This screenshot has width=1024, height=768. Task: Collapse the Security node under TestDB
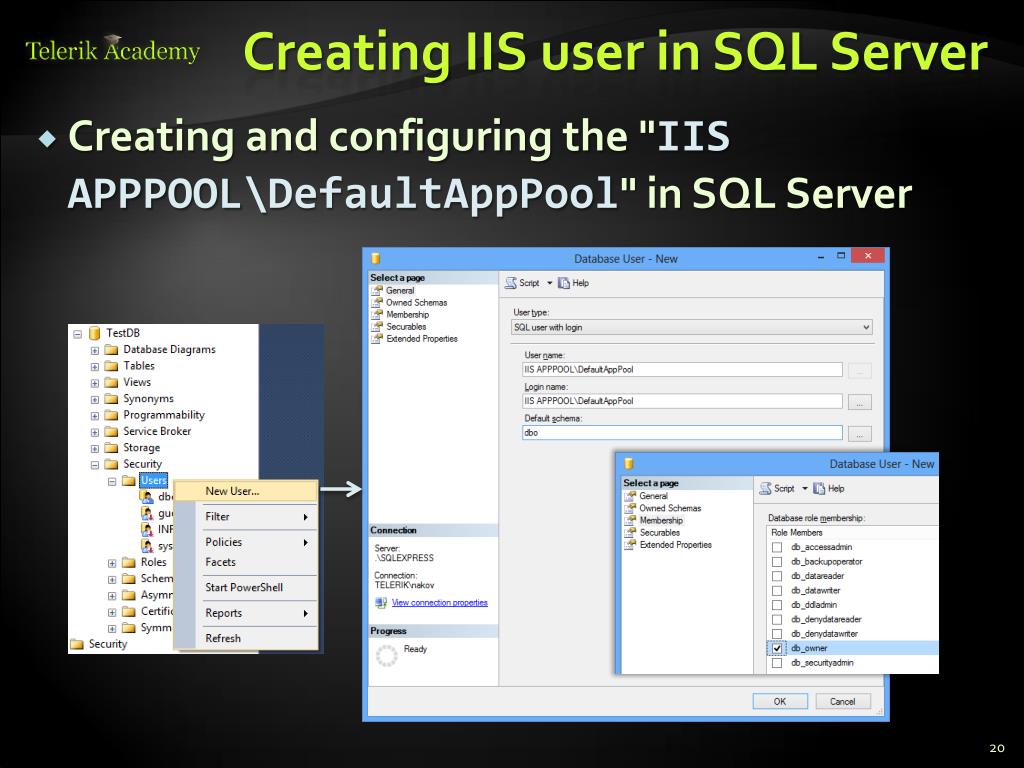pyautogui.click(x=95, y=464)
